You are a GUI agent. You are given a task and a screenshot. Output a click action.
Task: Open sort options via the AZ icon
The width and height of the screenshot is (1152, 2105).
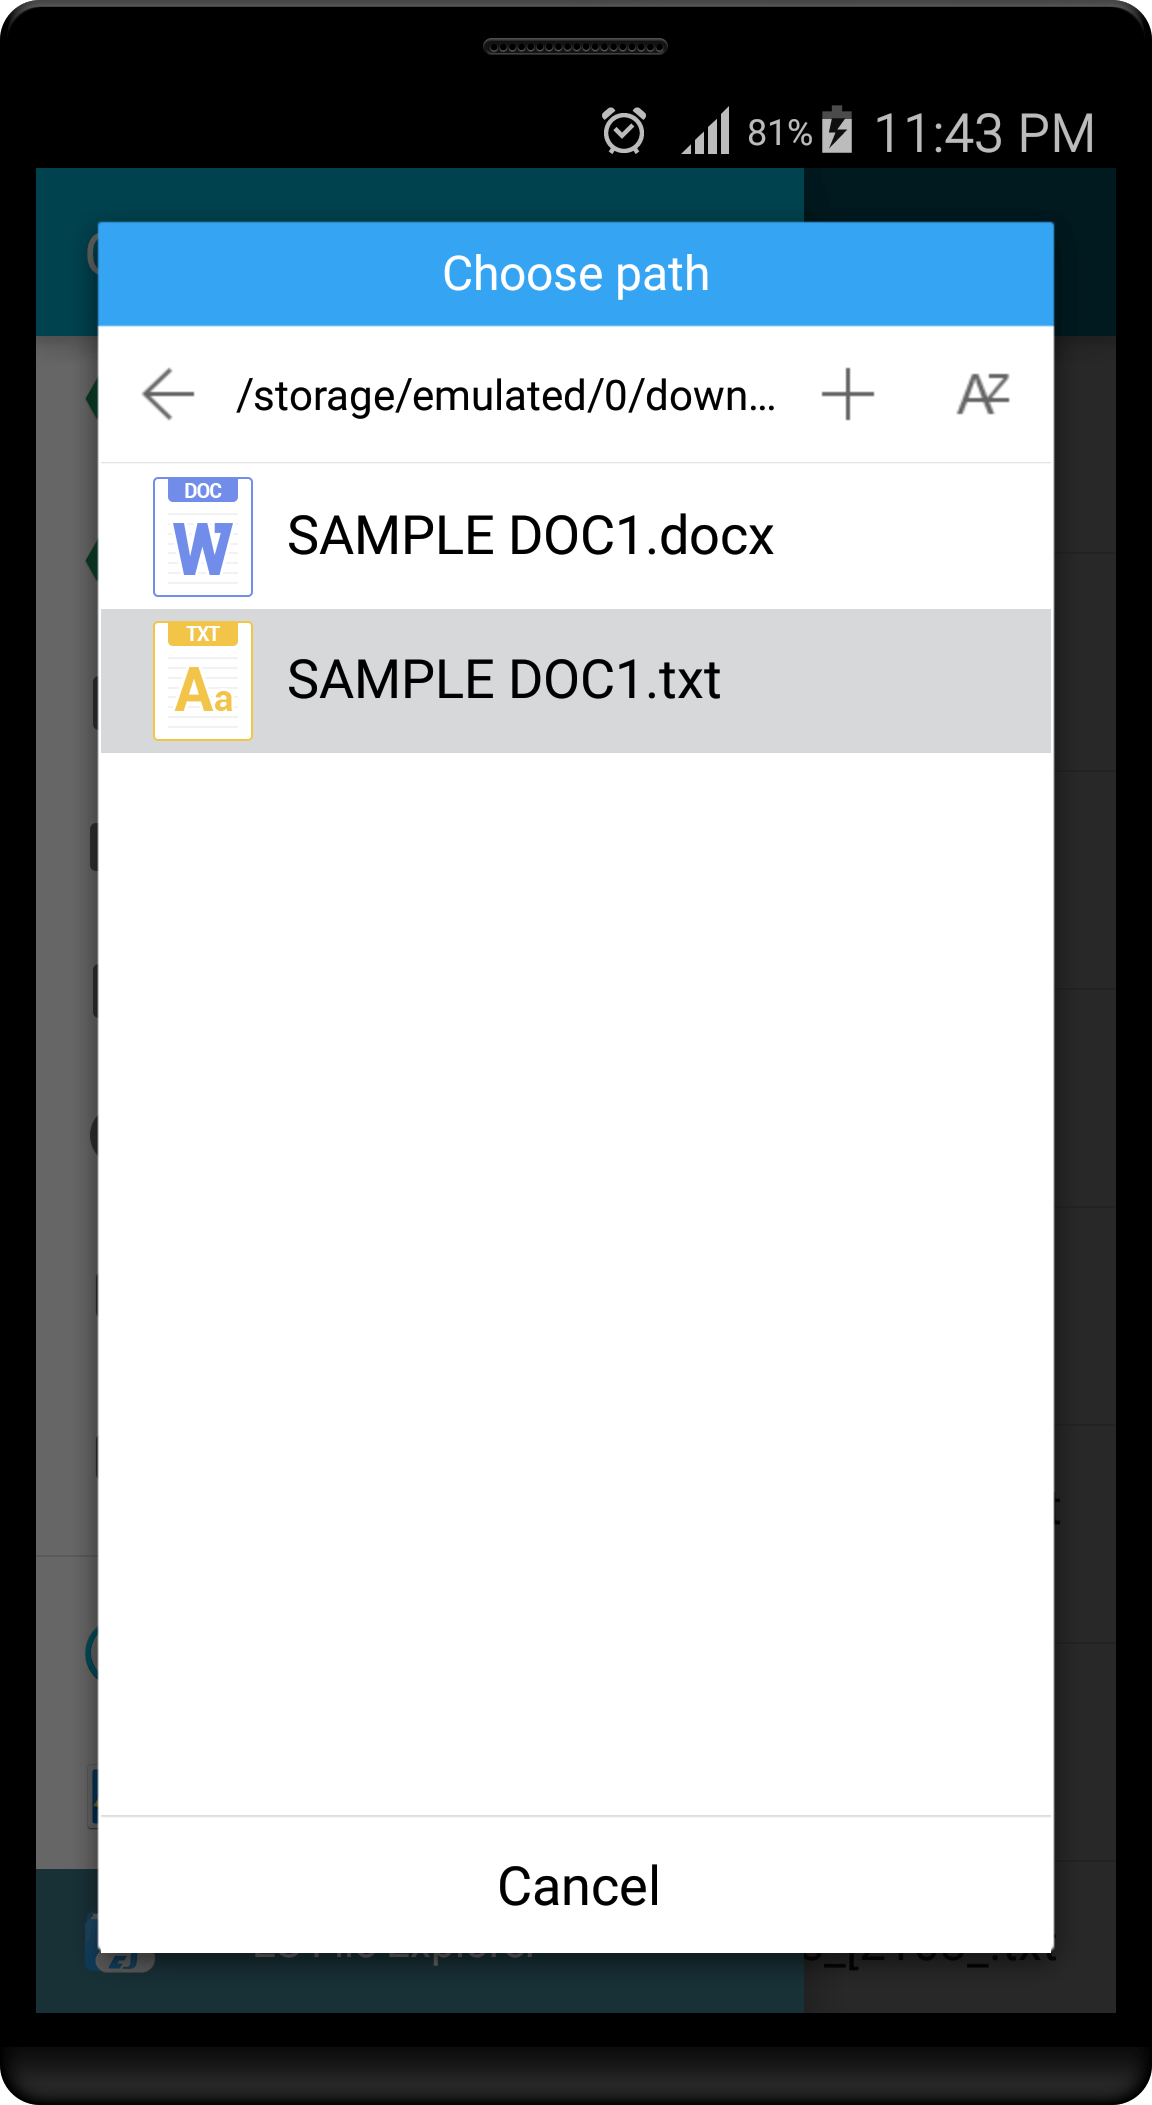pos(983,394)
